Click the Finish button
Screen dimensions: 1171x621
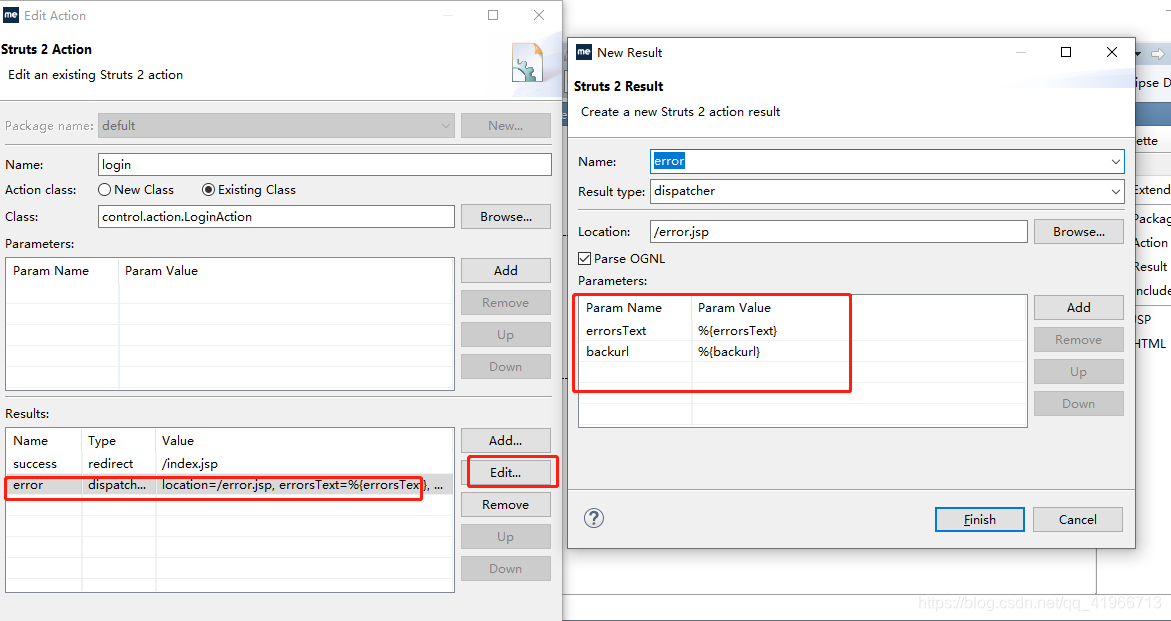pos(979,519)
